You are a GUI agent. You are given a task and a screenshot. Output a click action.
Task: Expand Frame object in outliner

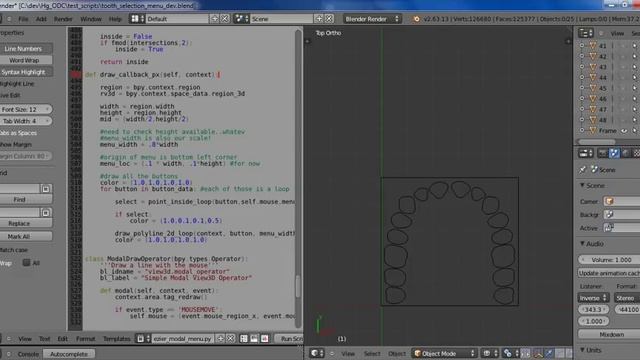(x=582, y=131)
